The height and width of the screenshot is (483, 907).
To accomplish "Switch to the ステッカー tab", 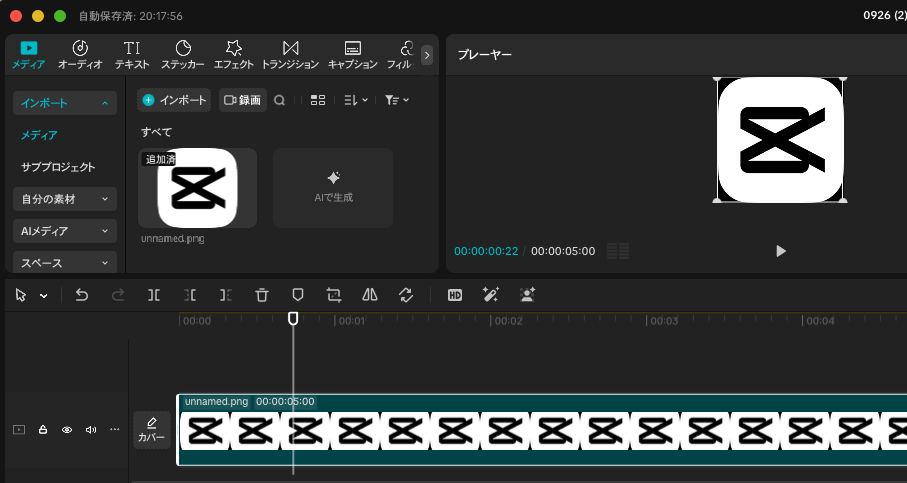I will (183, 56).
